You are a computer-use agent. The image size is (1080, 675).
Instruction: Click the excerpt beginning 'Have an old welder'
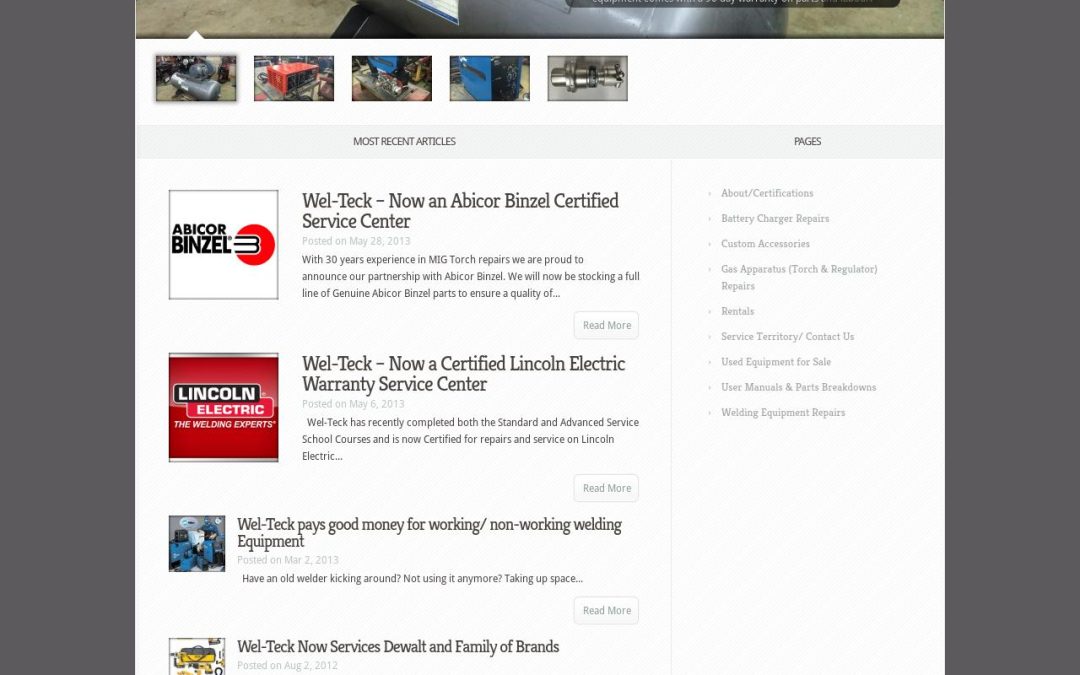click(x=413, y=579)
